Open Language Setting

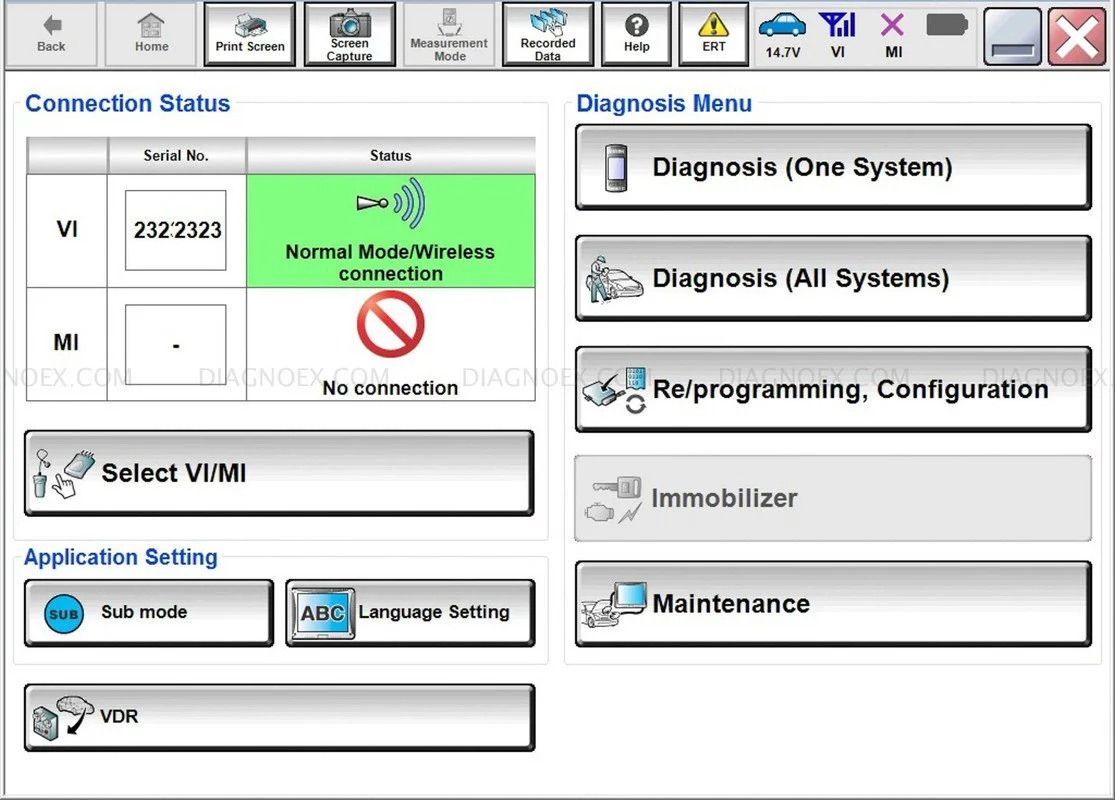(410, 613)
